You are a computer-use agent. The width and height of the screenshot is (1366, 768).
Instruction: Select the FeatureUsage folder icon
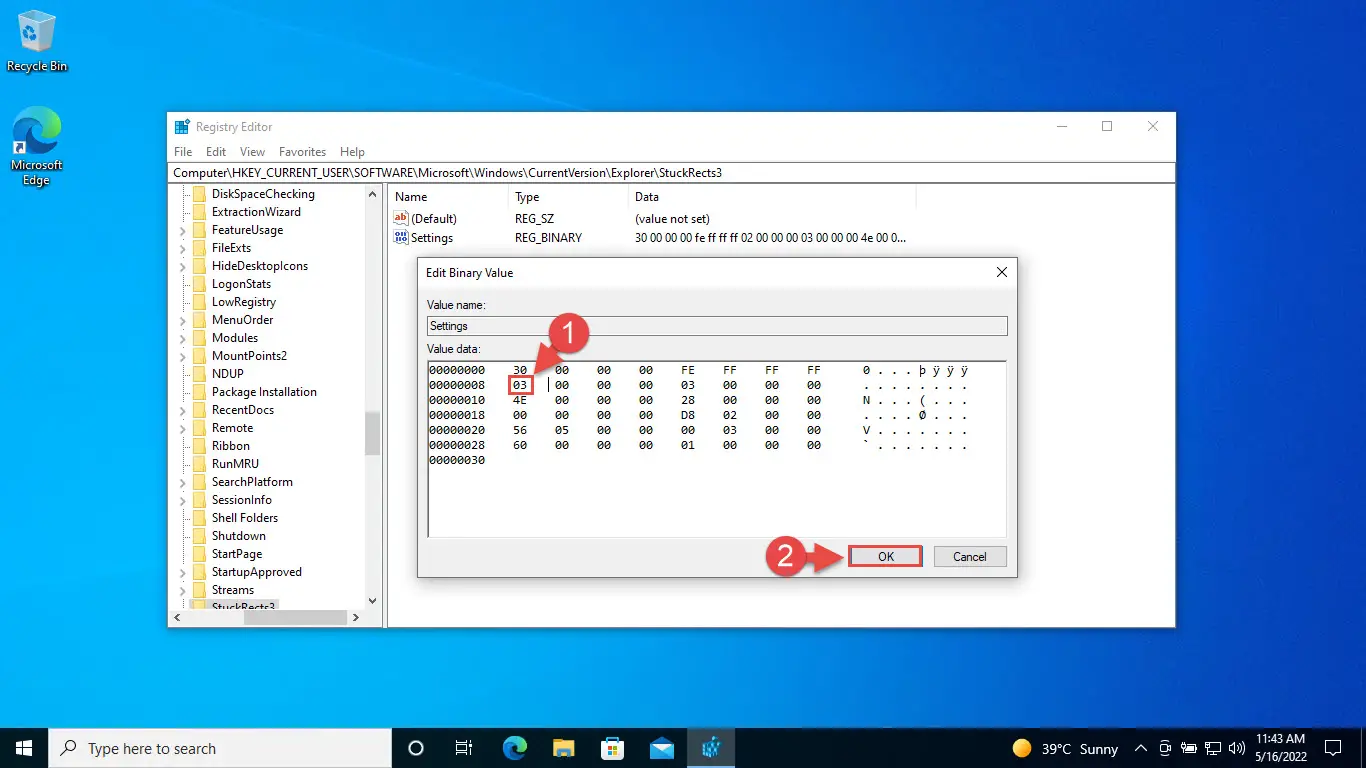coord(200,230)
